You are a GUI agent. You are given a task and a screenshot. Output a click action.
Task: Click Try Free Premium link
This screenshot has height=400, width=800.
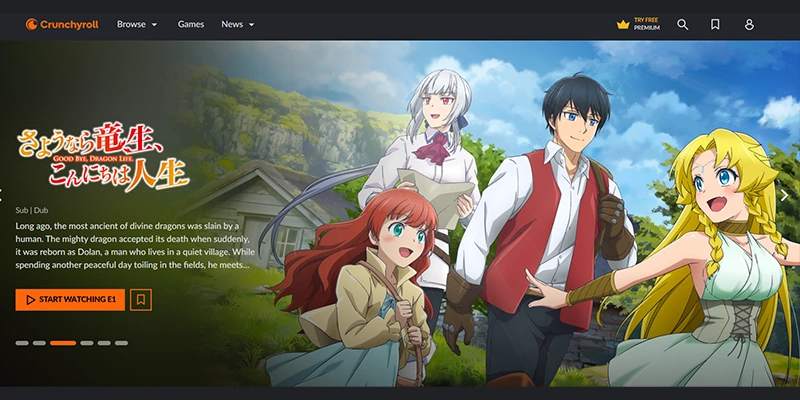tap(647, 24)
